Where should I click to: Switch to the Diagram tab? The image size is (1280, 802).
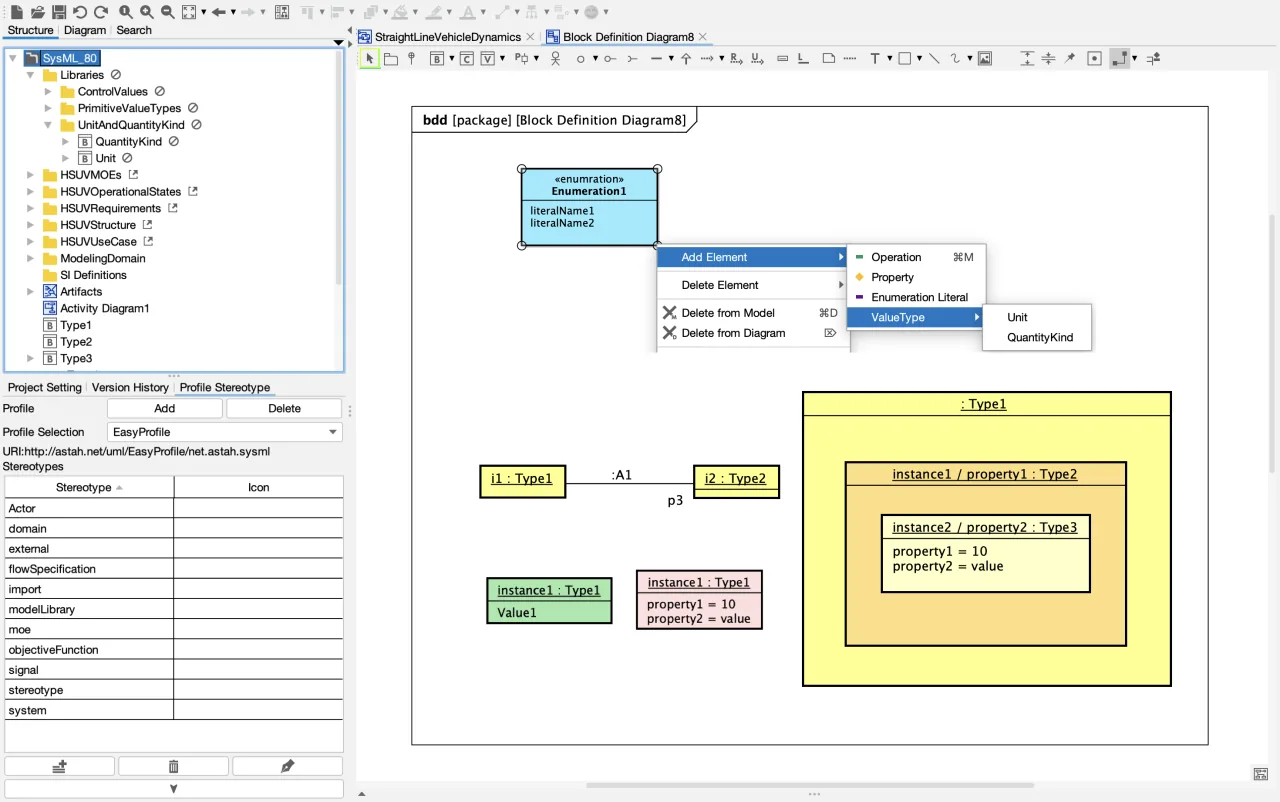coord(85,30)
